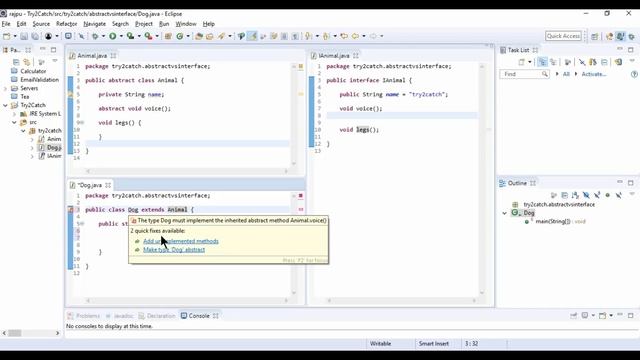Click the New Java Class green icon
The width and height of the screenshot is (640, 360).
point(180,36)
